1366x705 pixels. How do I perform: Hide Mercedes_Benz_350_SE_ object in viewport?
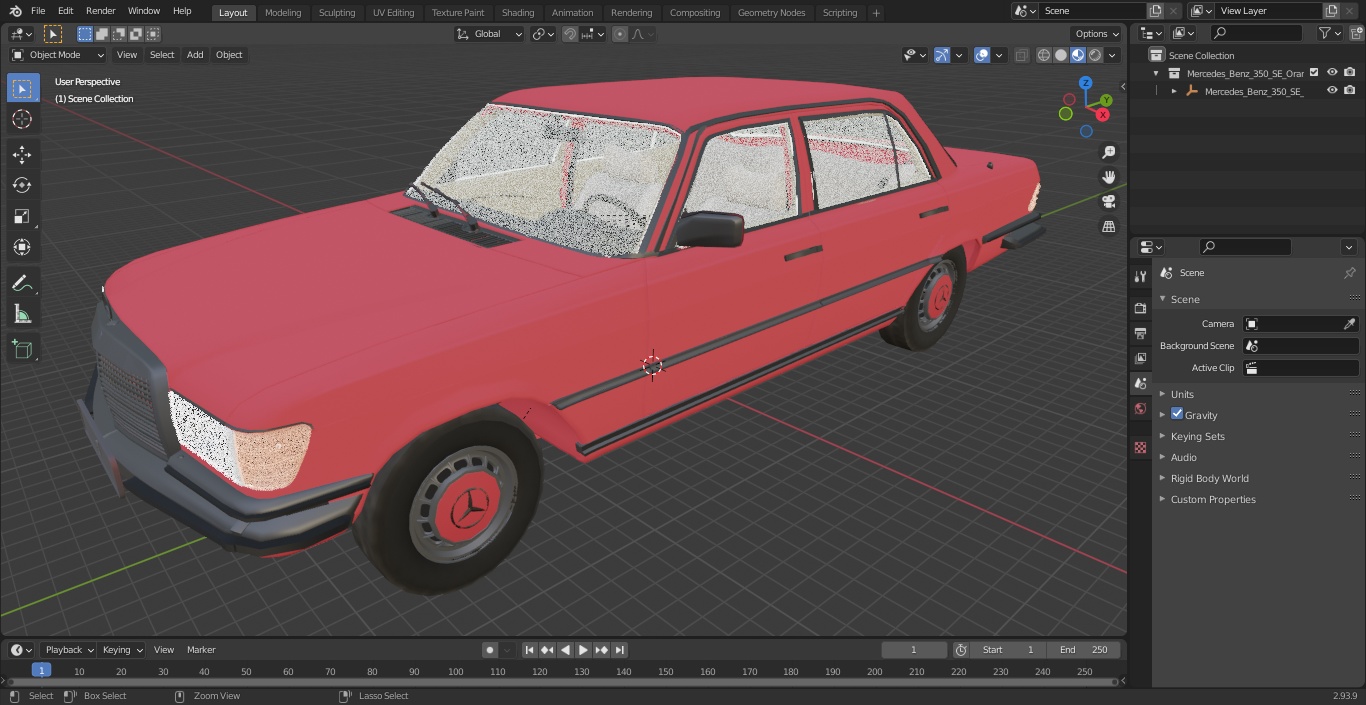point(1332,91)
